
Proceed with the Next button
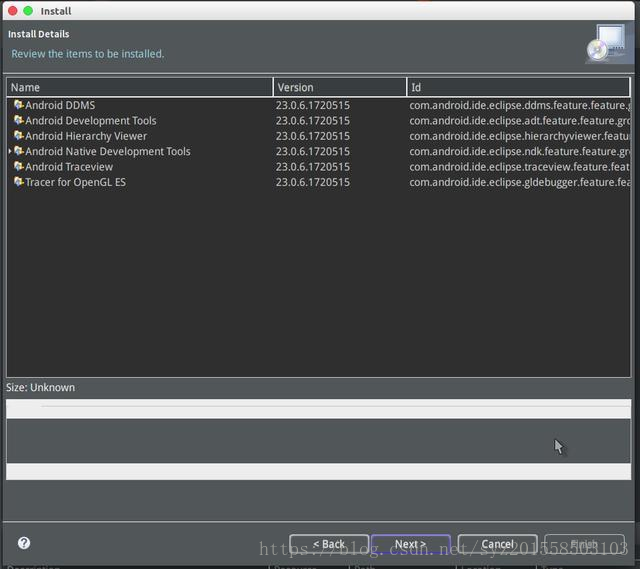[411, 544]
